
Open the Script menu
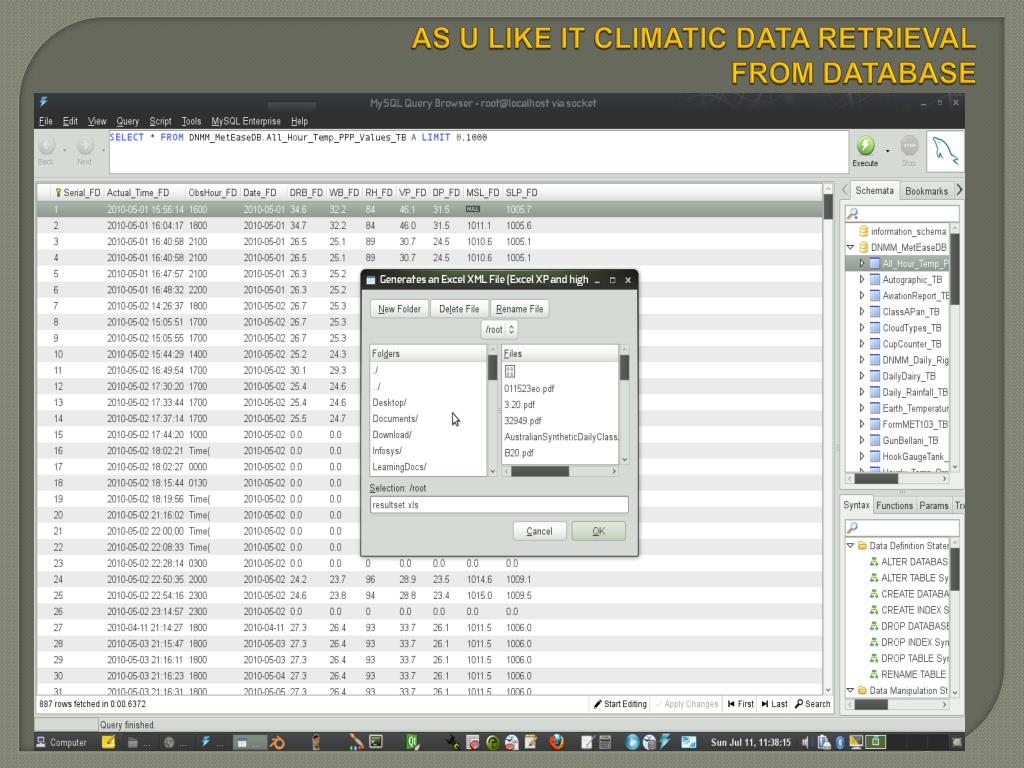point(160,121)
